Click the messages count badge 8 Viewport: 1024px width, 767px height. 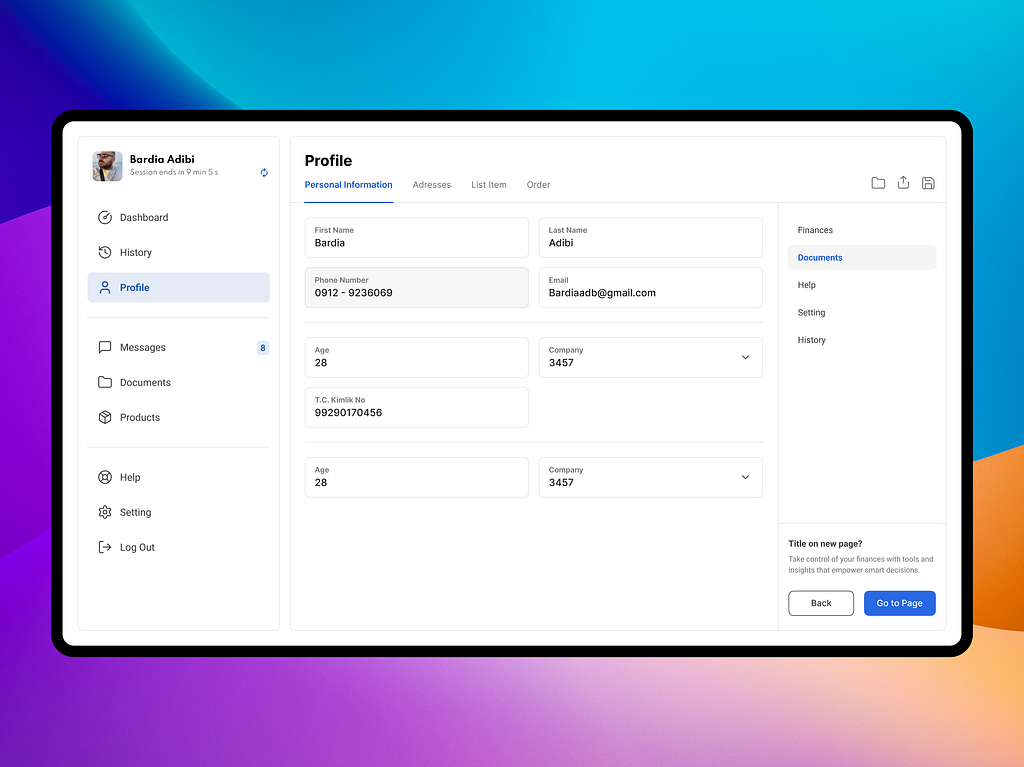(263, 348)
